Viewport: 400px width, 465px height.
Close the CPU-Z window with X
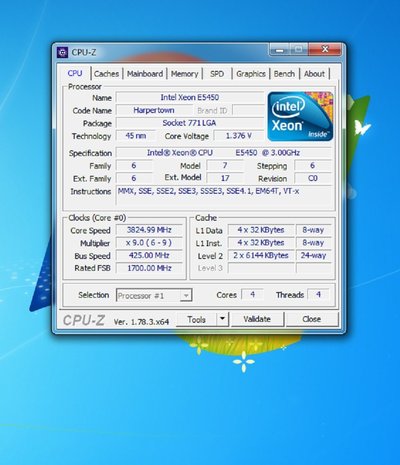325,50
